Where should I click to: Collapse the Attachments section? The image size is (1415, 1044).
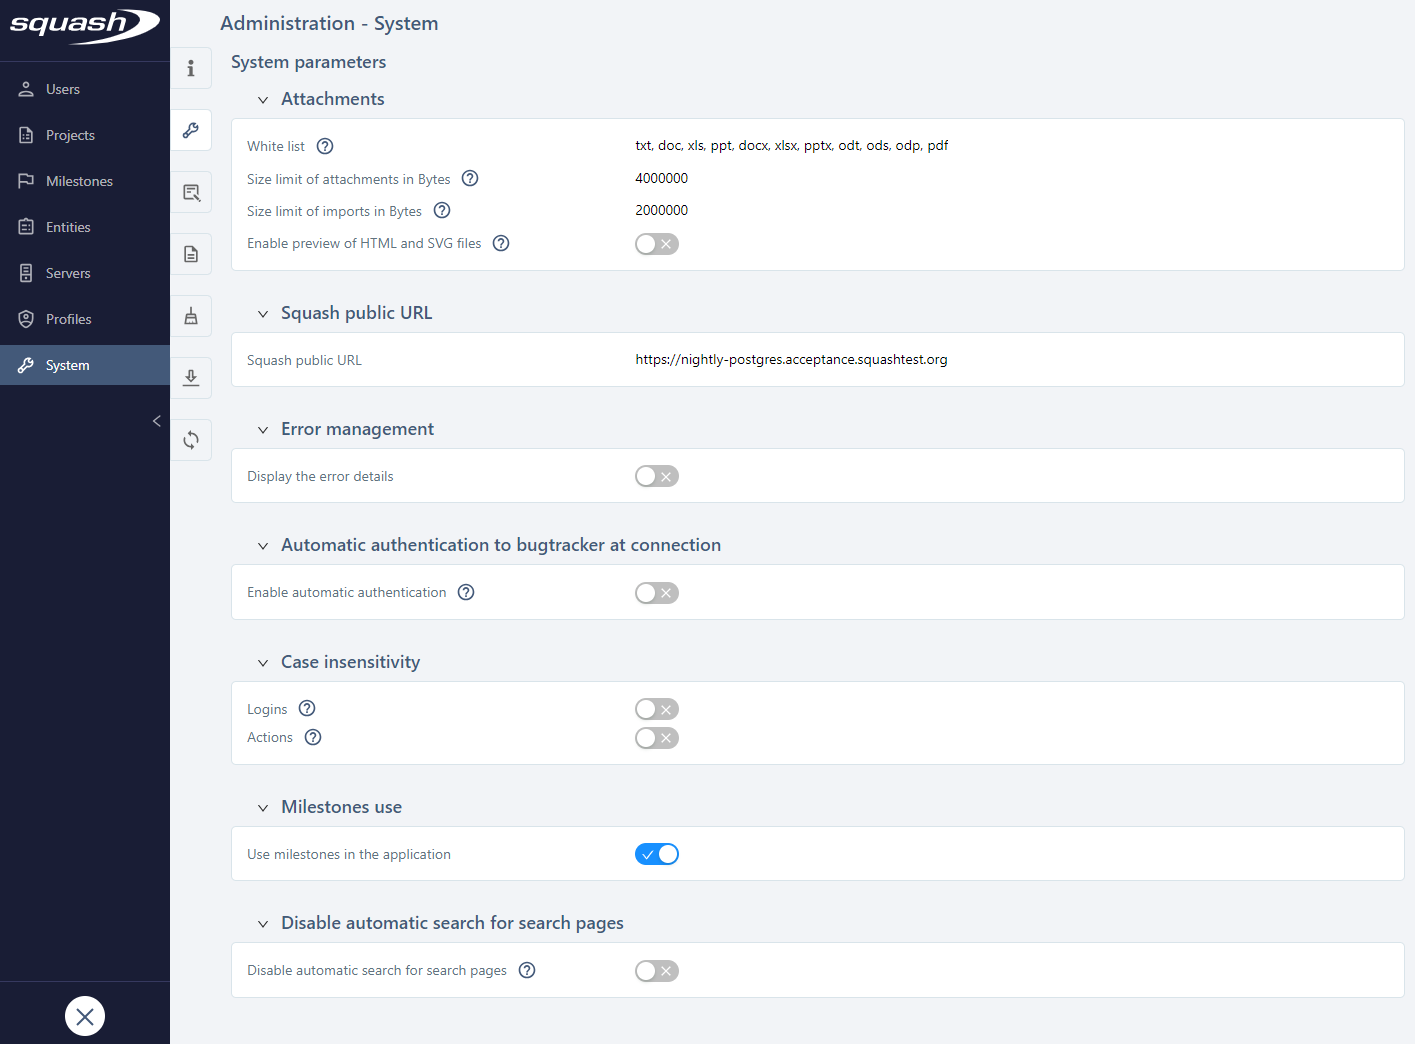(x=262, y=99)
